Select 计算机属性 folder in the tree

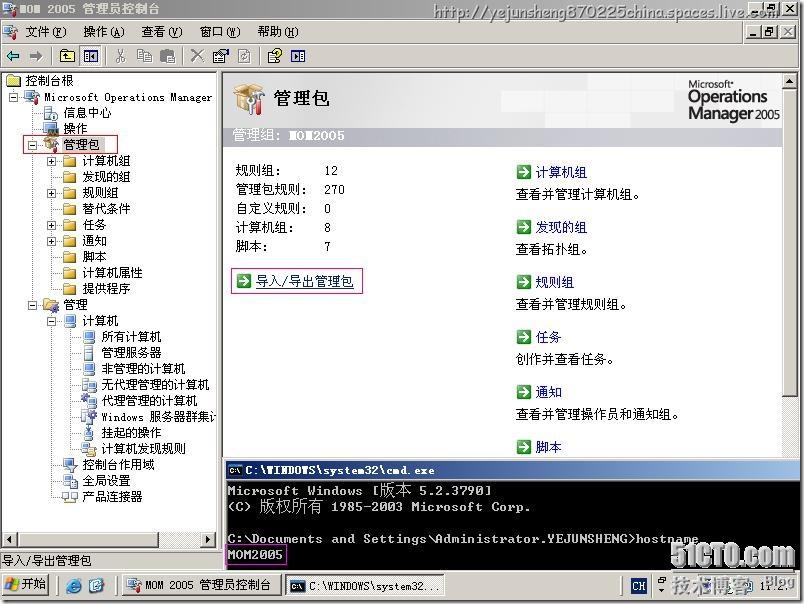[112, 272]
